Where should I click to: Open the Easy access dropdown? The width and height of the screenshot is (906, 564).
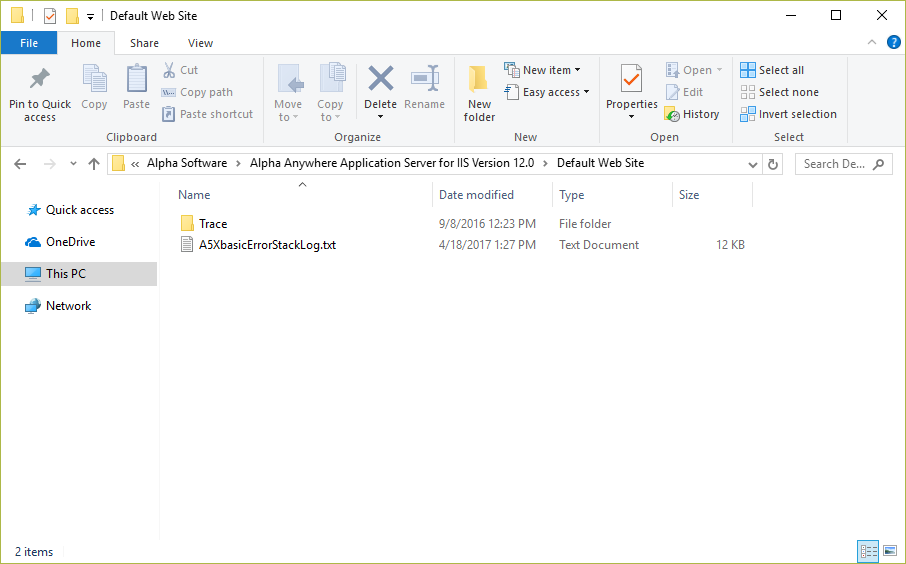click(547, 92)
